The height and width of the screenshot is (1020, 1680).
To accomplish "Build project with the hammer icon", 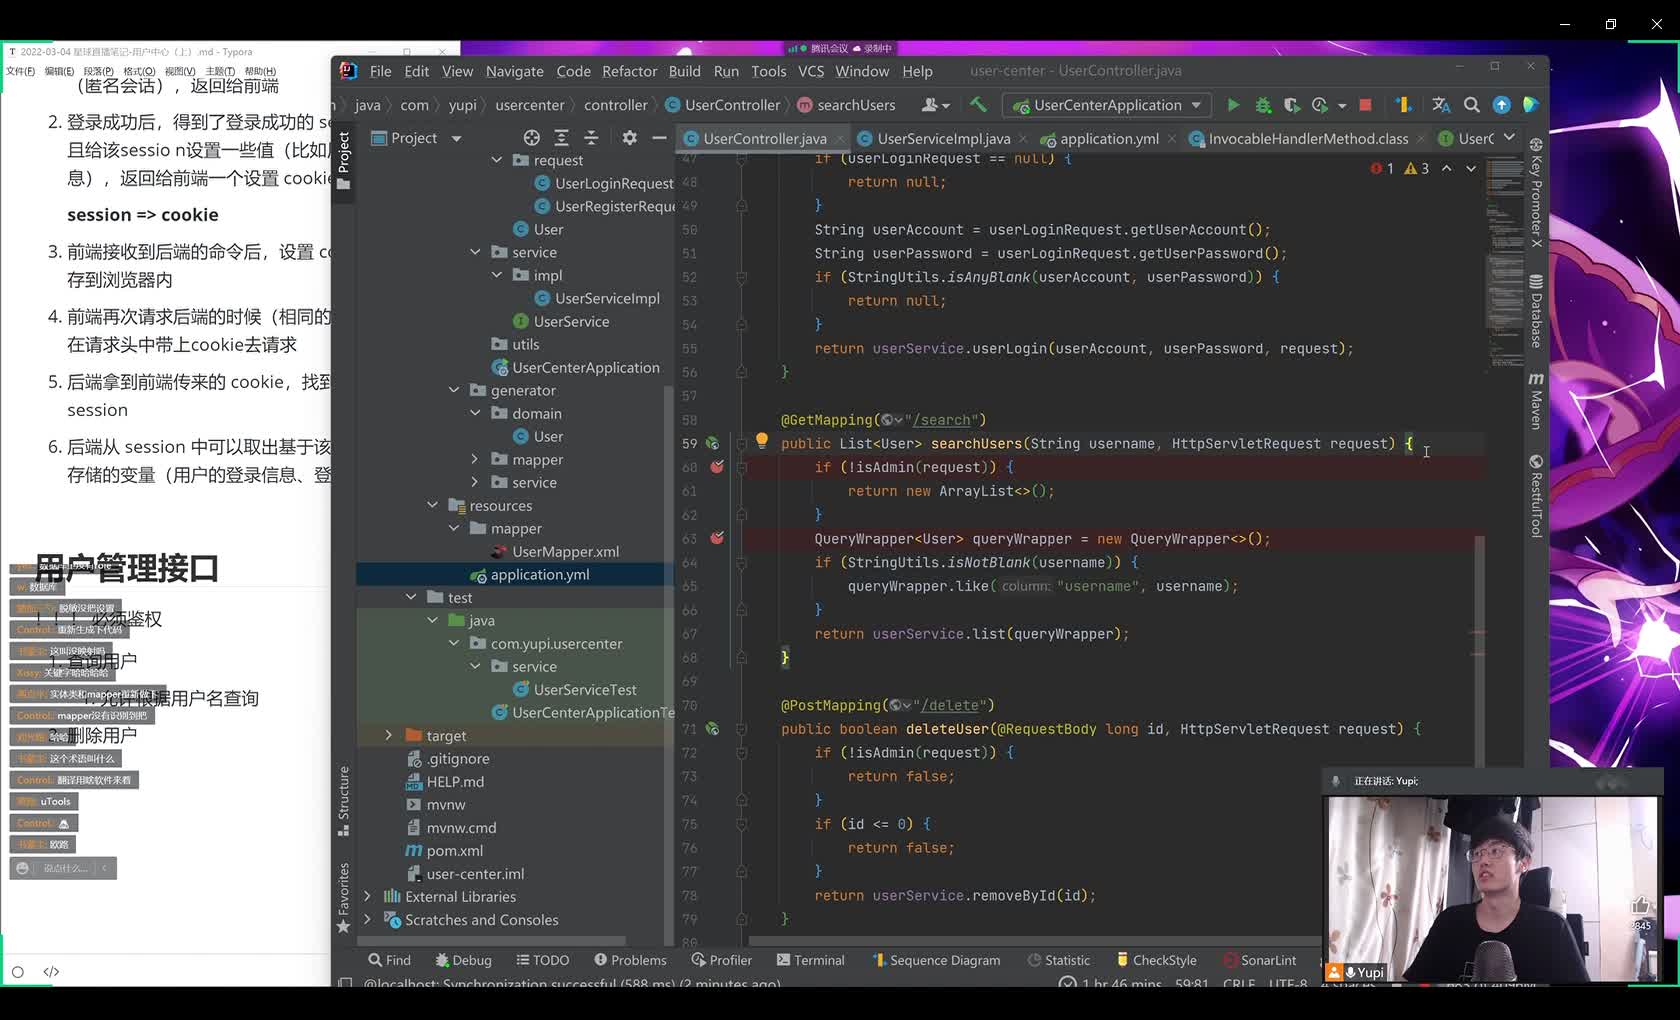I will pos(978,105).
